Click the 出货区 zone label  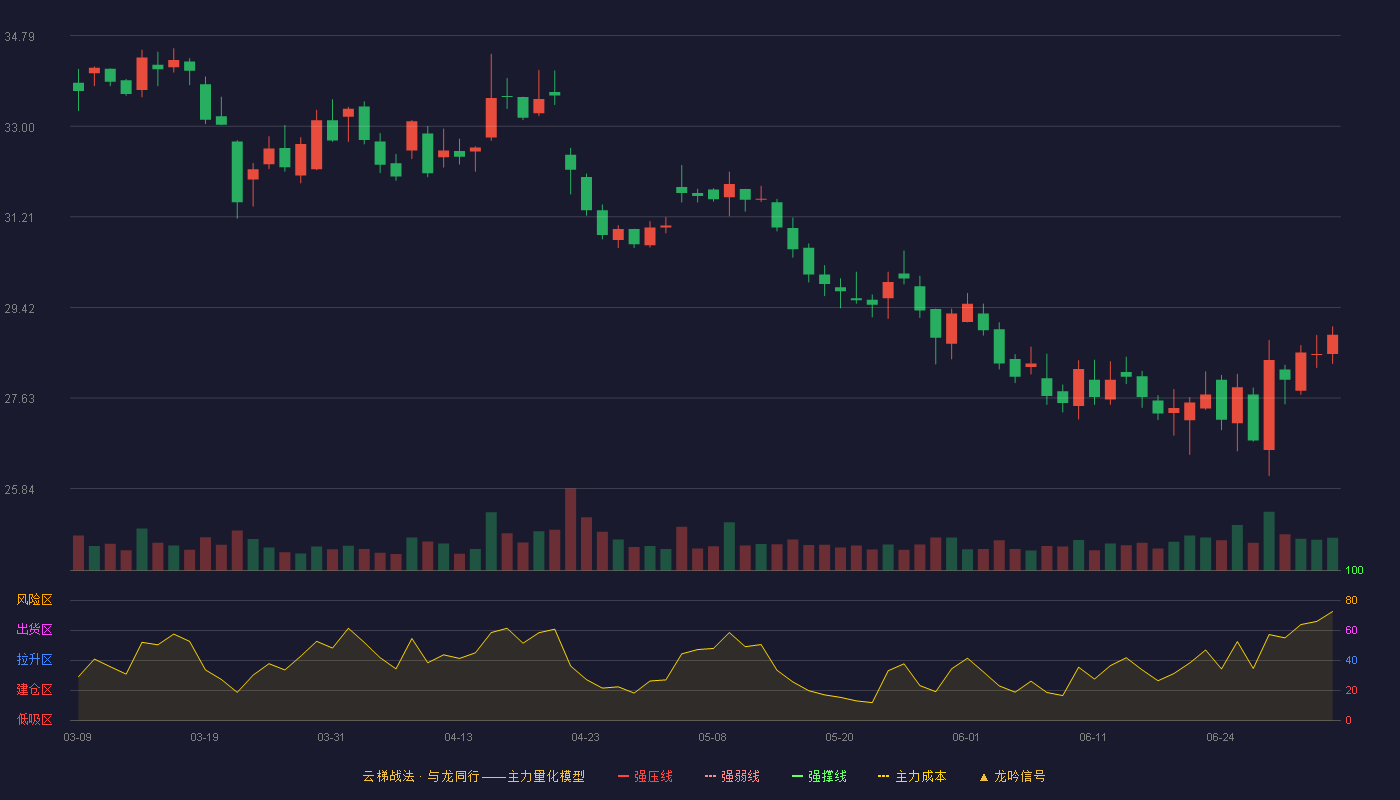coord(34,630)
